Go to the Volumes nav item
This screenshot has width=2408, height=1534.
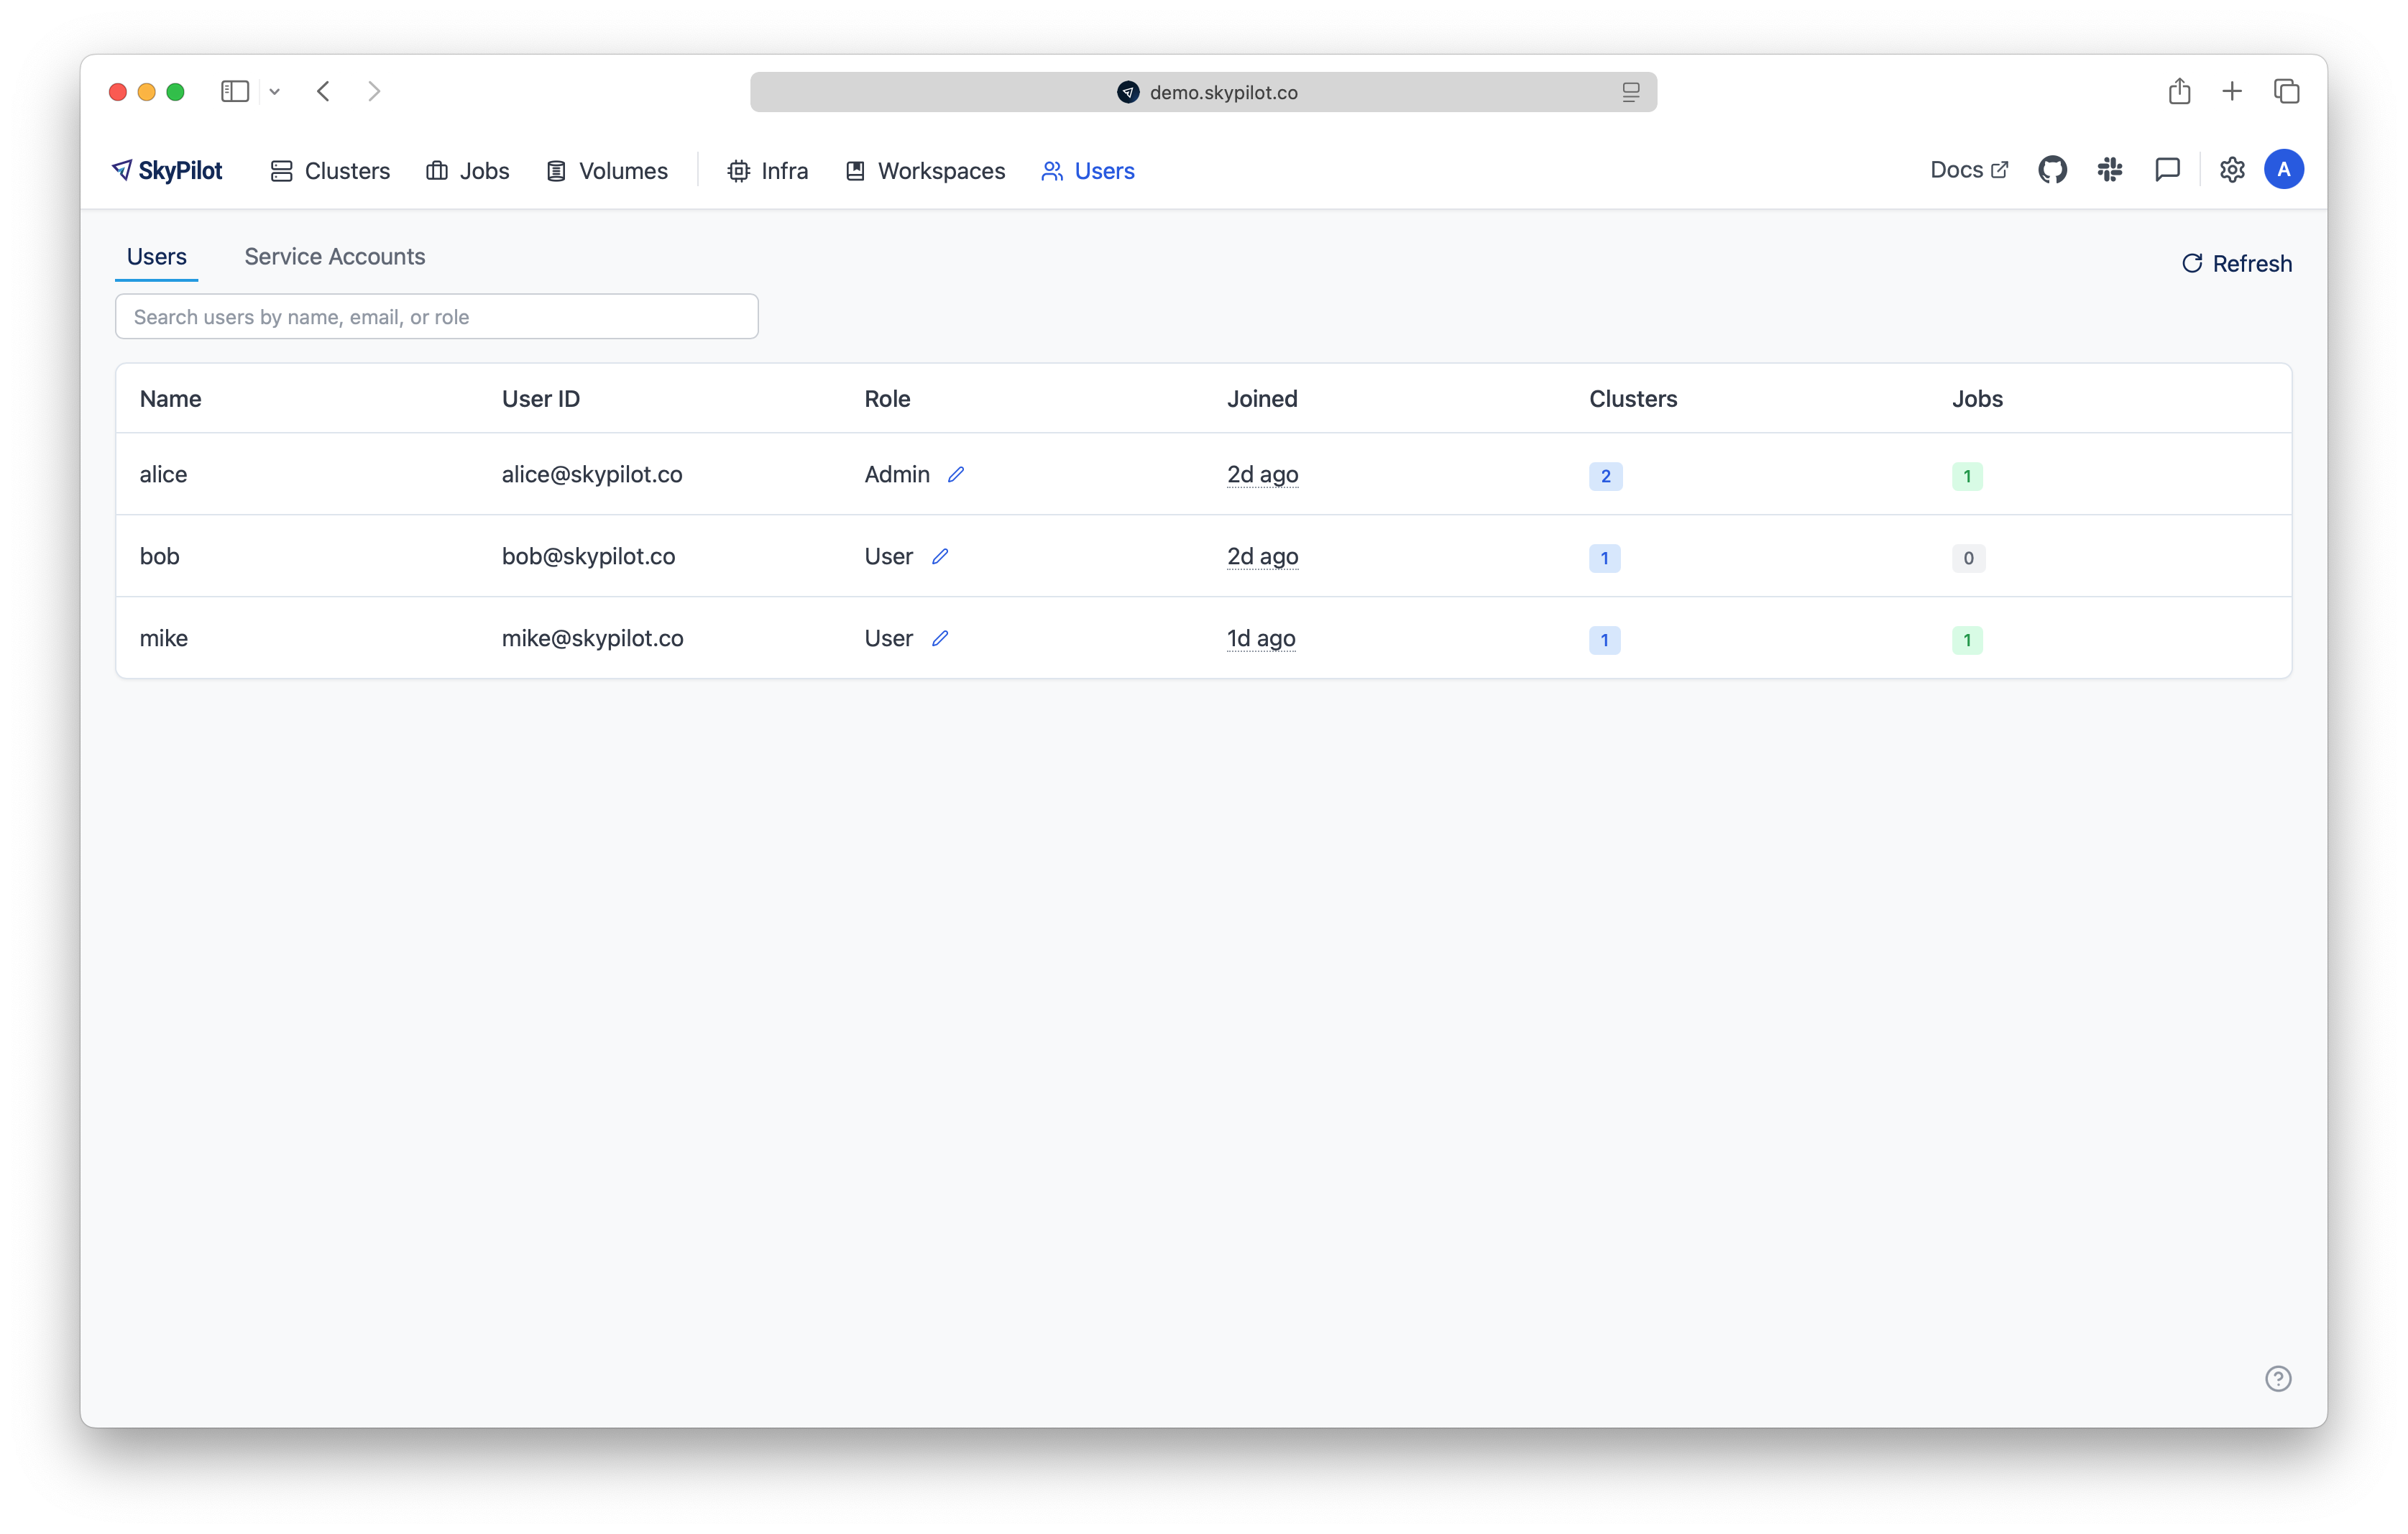point(607,171)
